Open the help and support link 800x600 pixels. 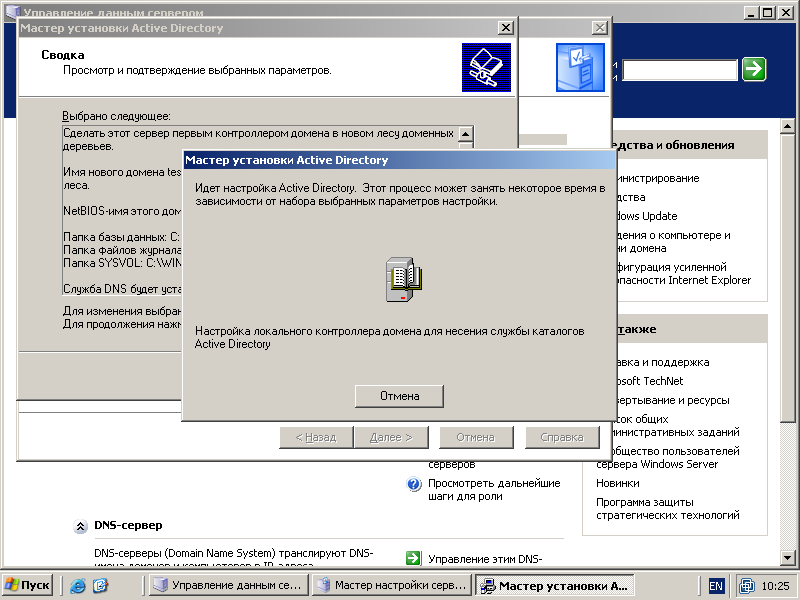point(662,362)
